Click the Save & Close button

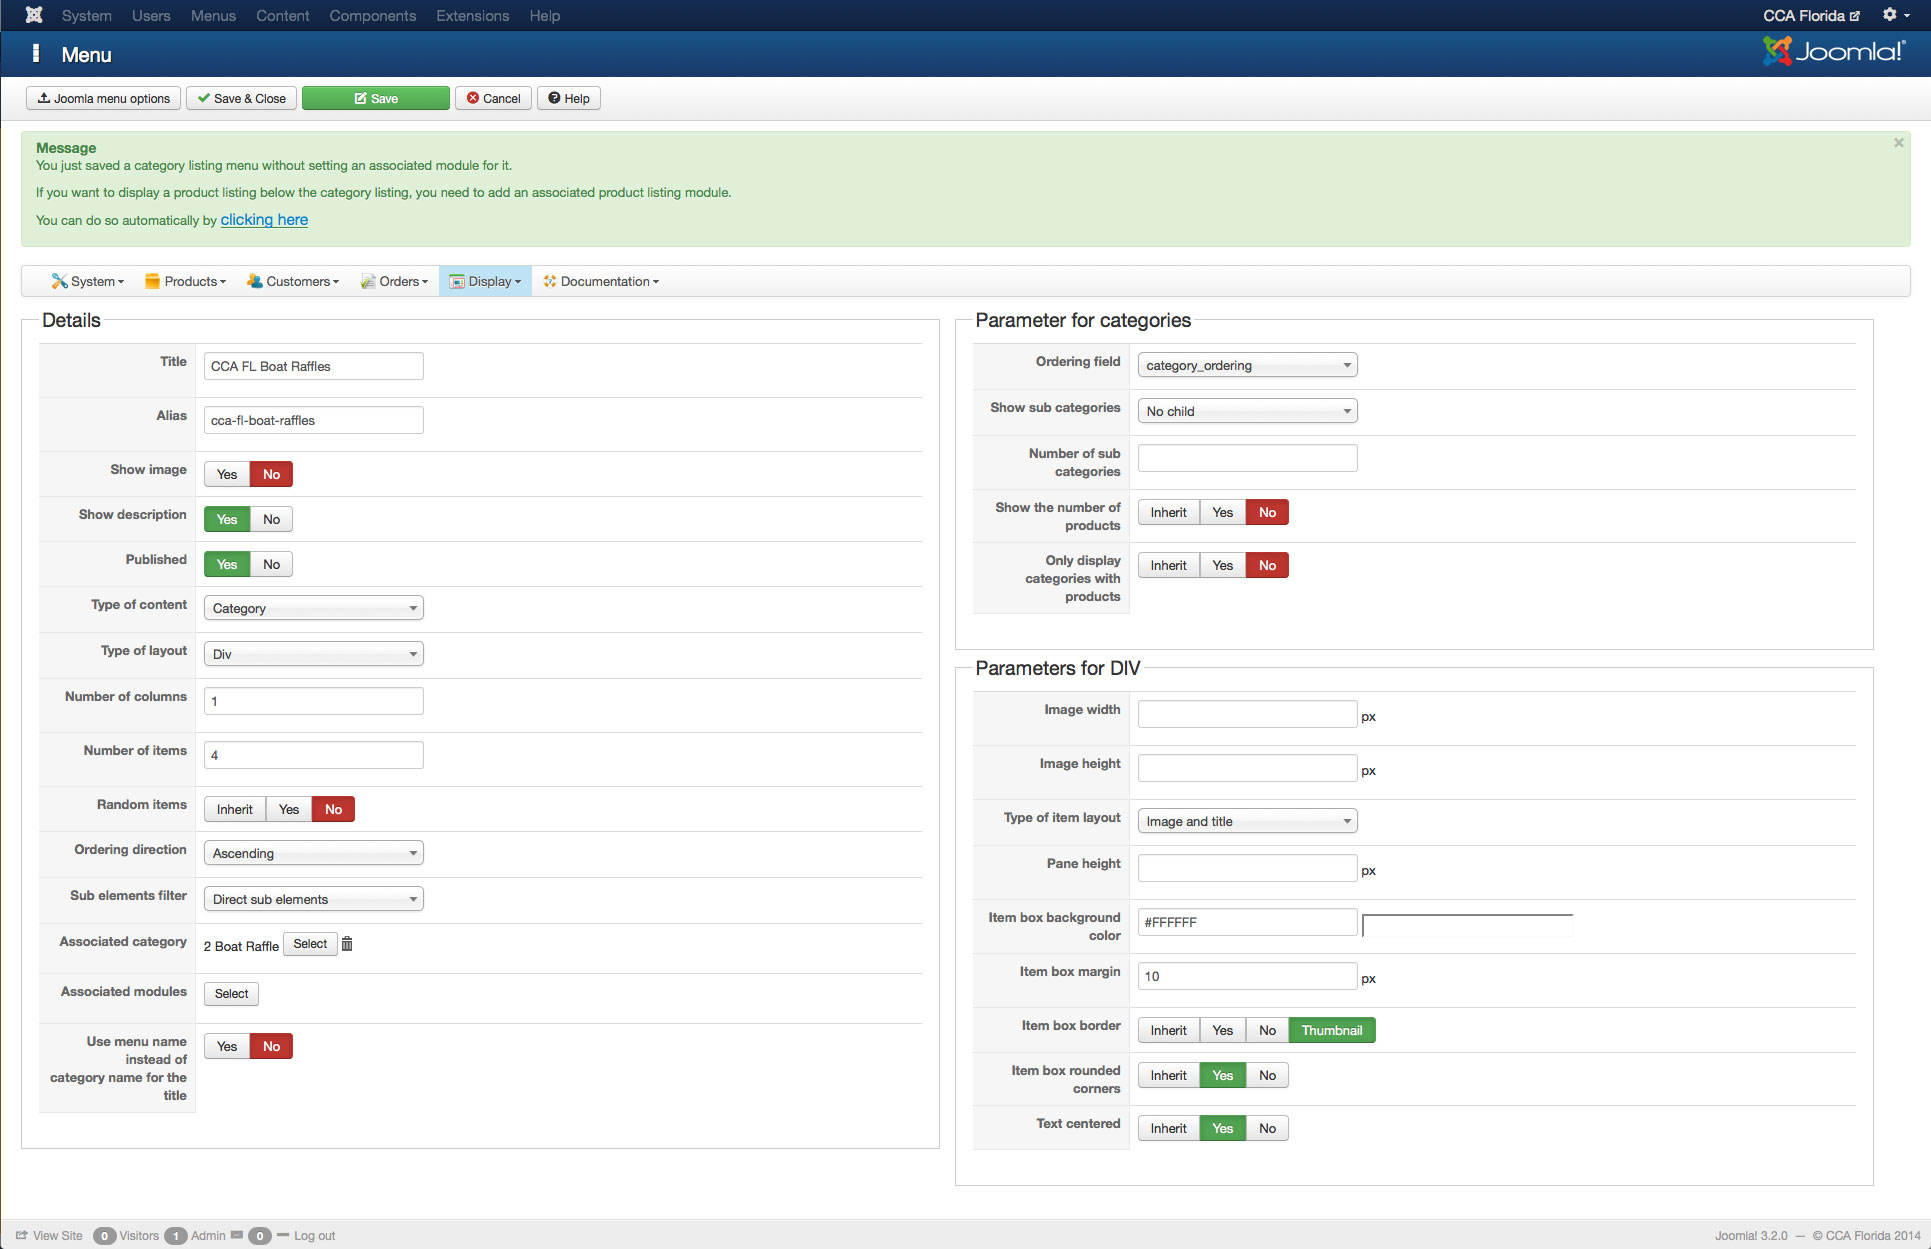click(x=241, y=98)
